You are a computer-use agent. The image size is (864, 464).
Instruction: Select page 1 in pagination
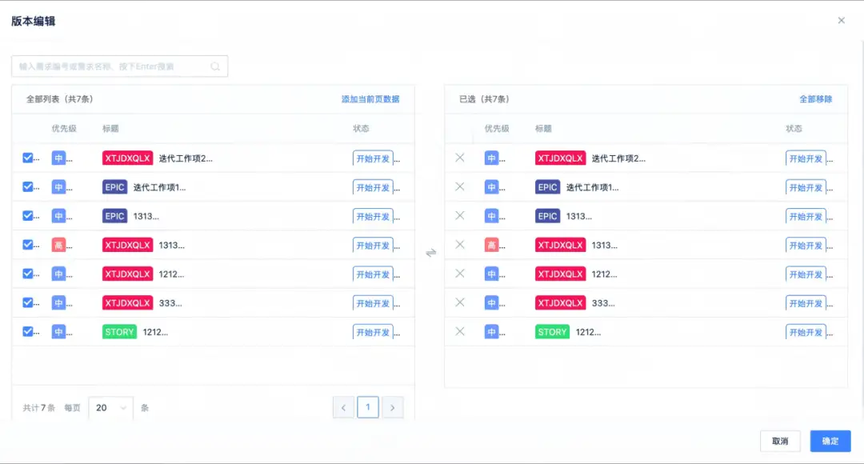[368, 408]
